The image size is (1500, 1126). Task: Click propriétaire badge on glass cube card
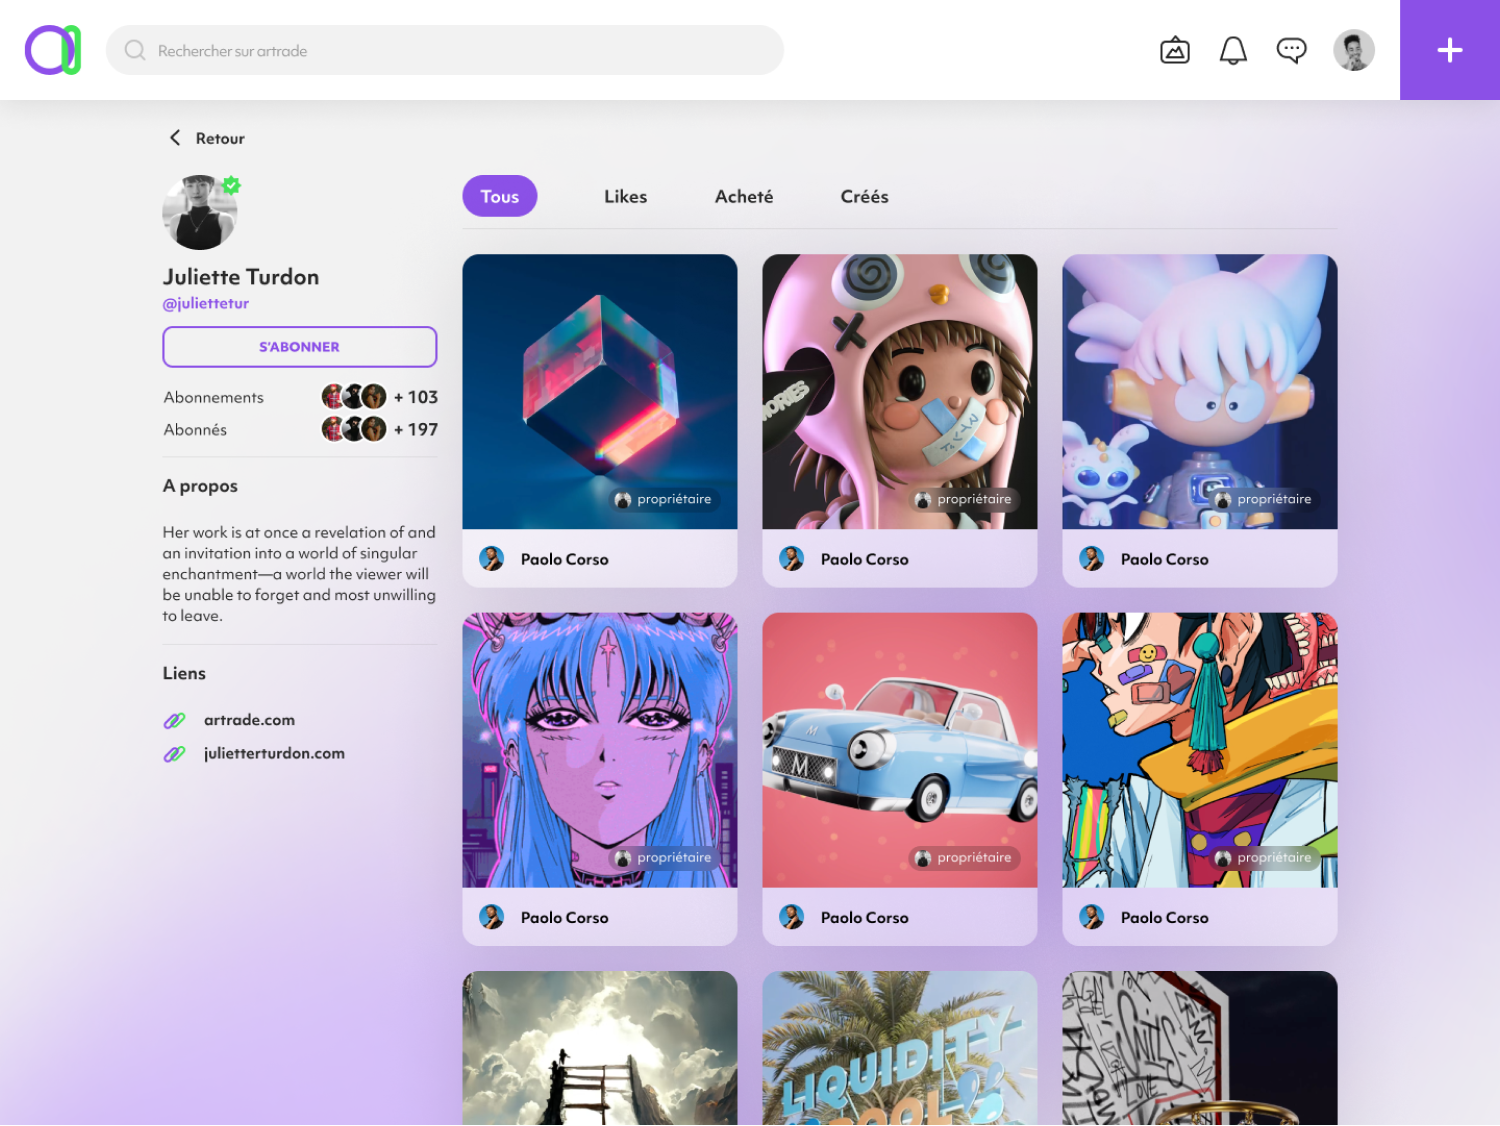(x=664, y=499)
